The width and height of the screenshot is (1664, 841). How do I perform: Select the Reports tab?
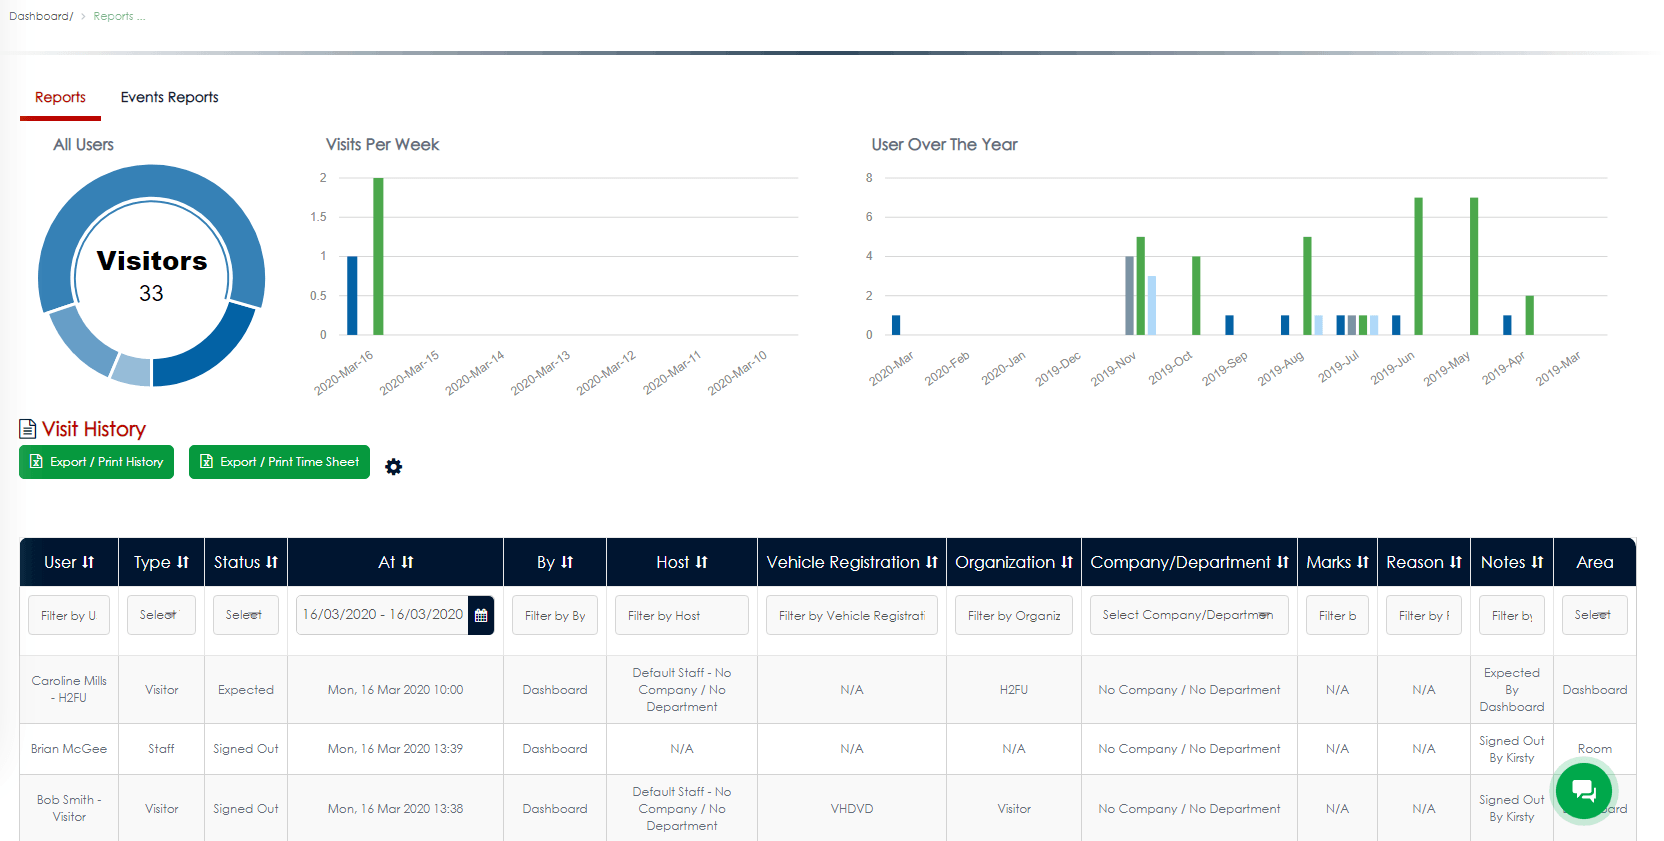(60, 97)
